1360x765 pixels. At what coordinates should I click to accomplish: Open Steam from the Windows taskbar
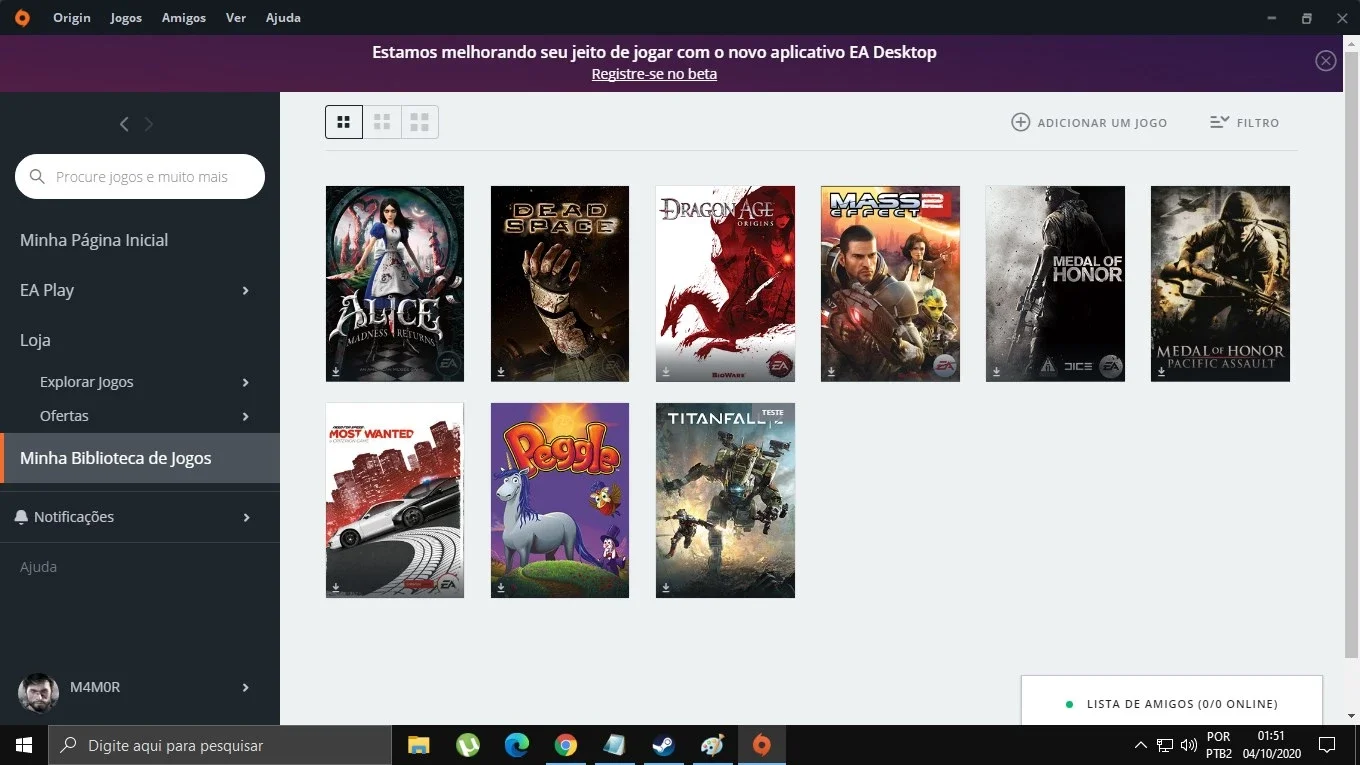pos(663,745)
